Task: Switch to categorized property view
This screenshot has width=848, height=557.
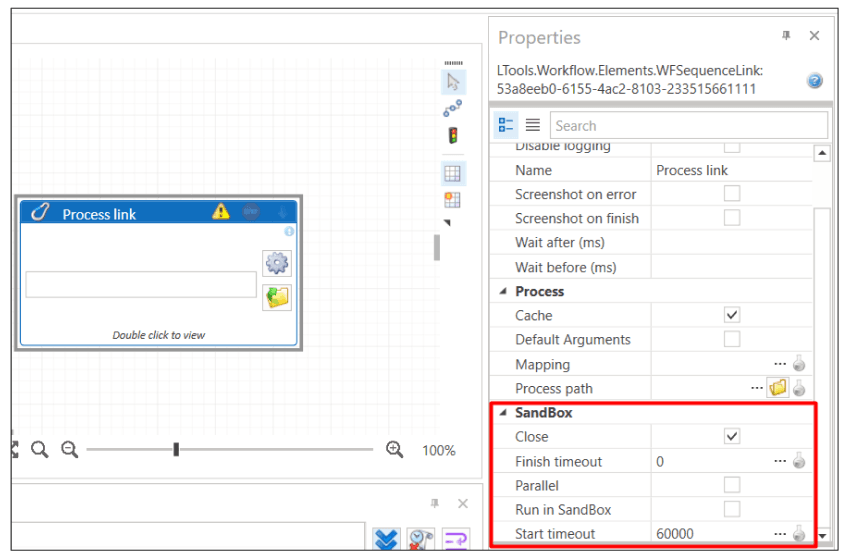Action: pyautogui.click(x=506, y=125)
